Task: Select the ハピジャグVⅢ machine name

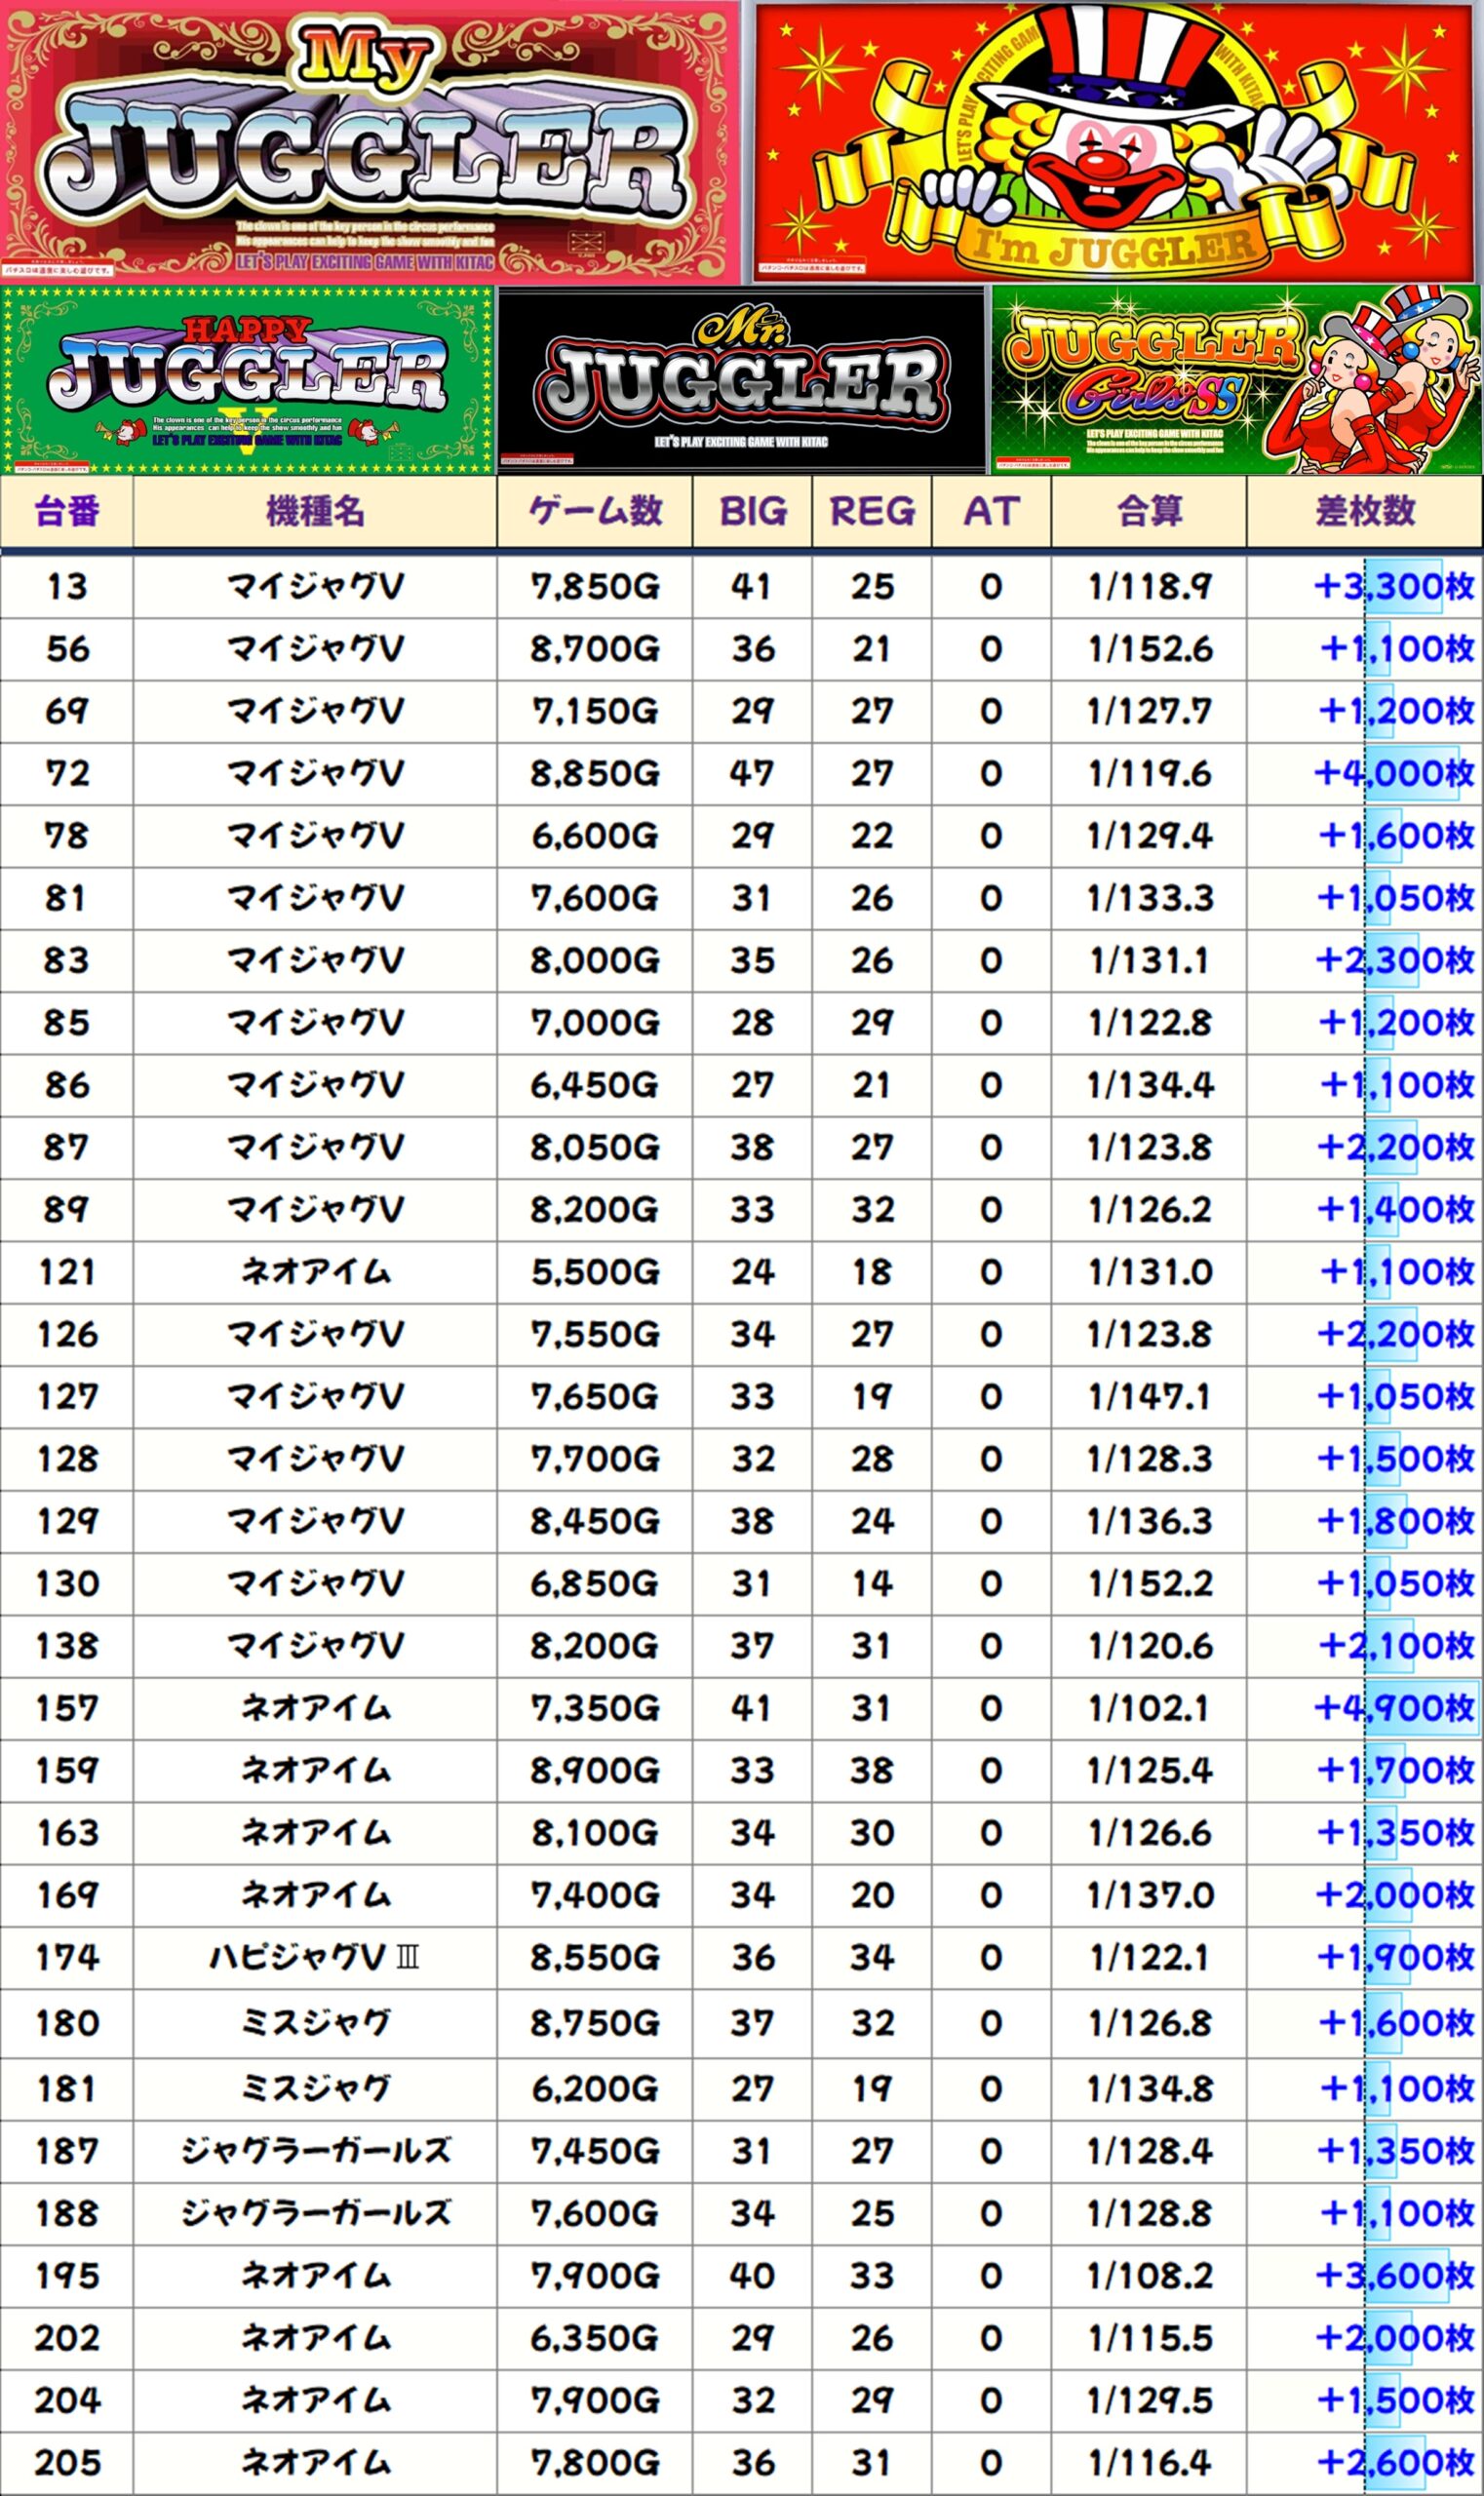Action: click(x=315, y=1958)
